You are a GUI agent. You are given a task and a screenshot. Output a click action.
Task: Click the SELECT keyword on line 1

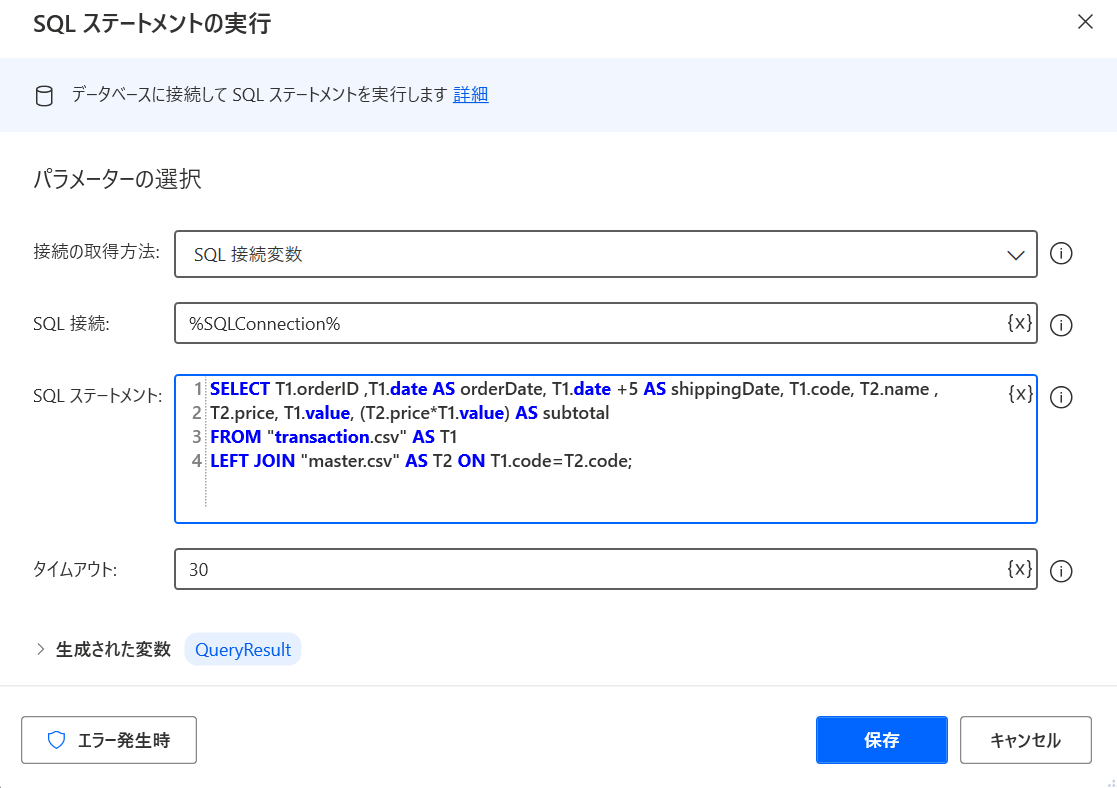(239, 389)
